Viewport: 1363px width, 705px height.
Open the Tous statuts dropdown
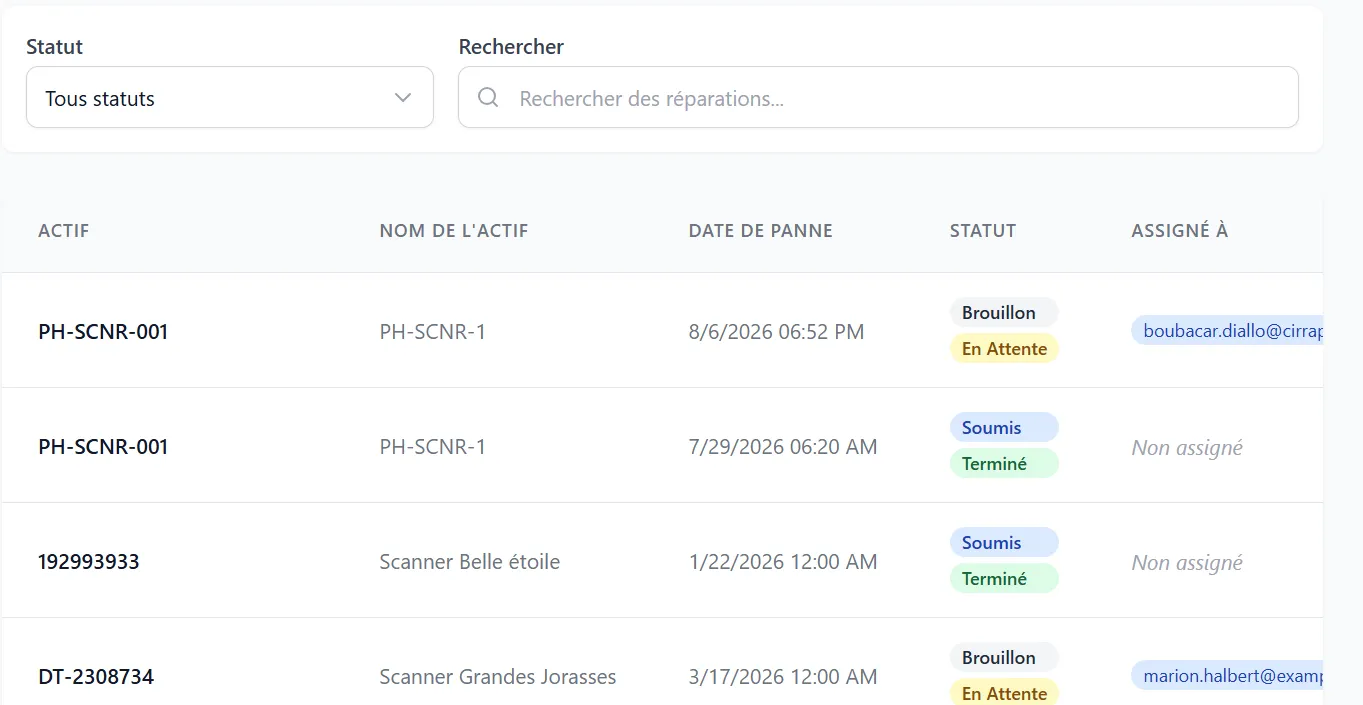click(230, 98)
